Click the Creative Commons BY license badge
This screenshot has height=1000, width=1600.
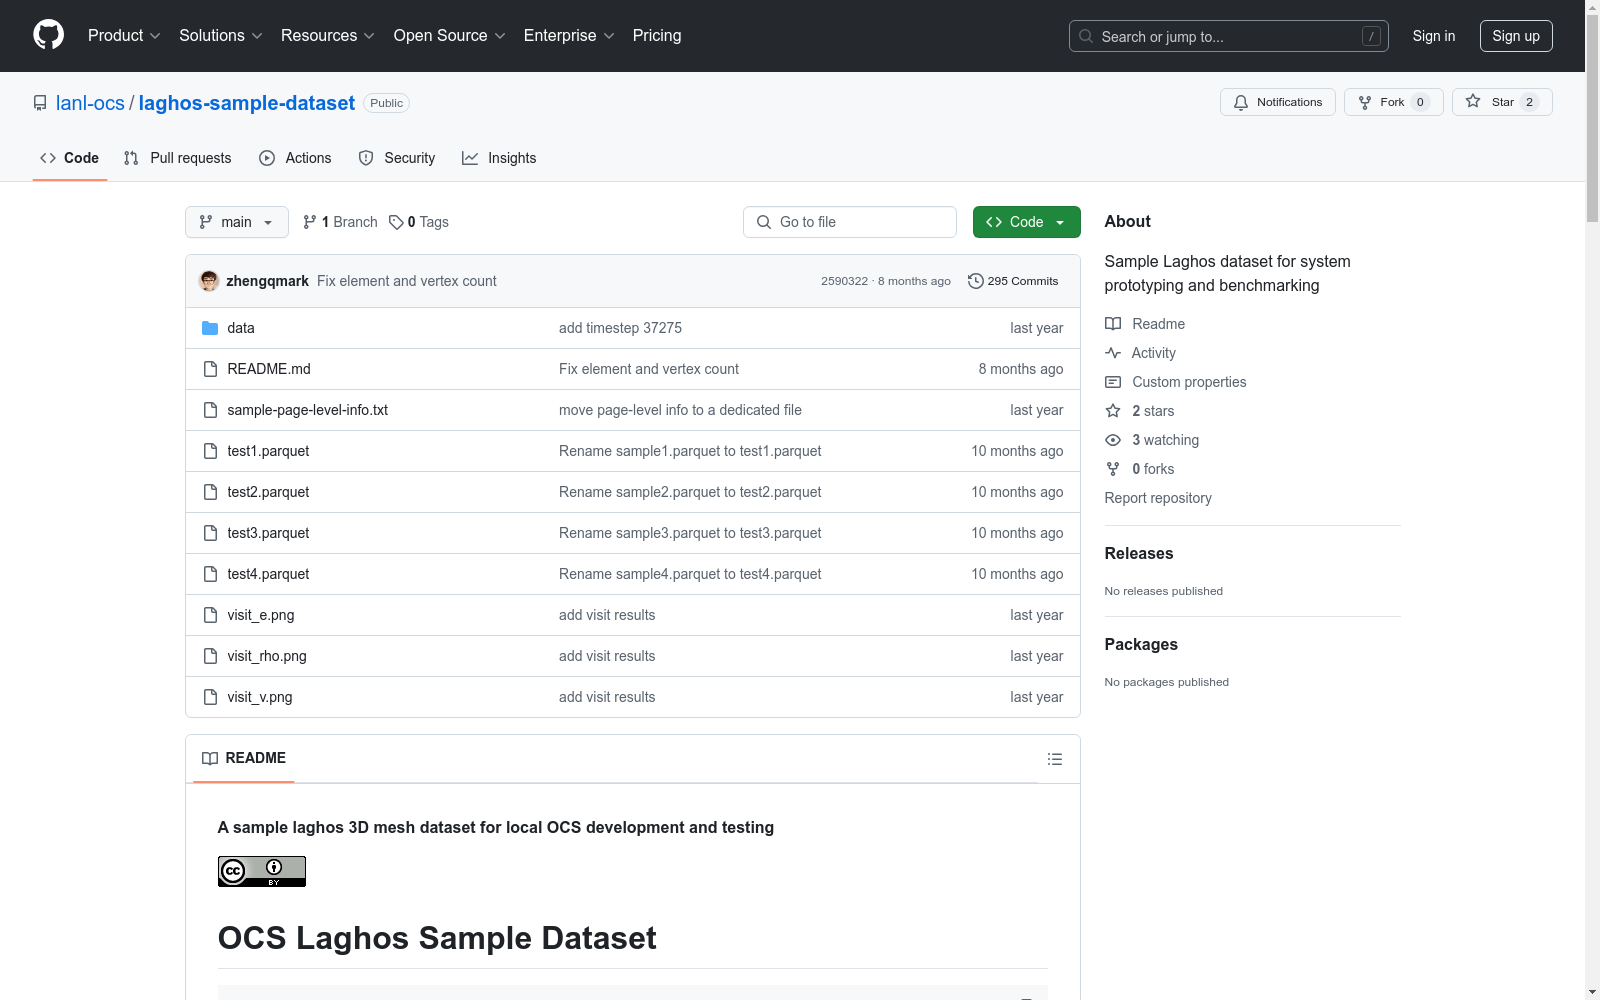coord(262,871)
